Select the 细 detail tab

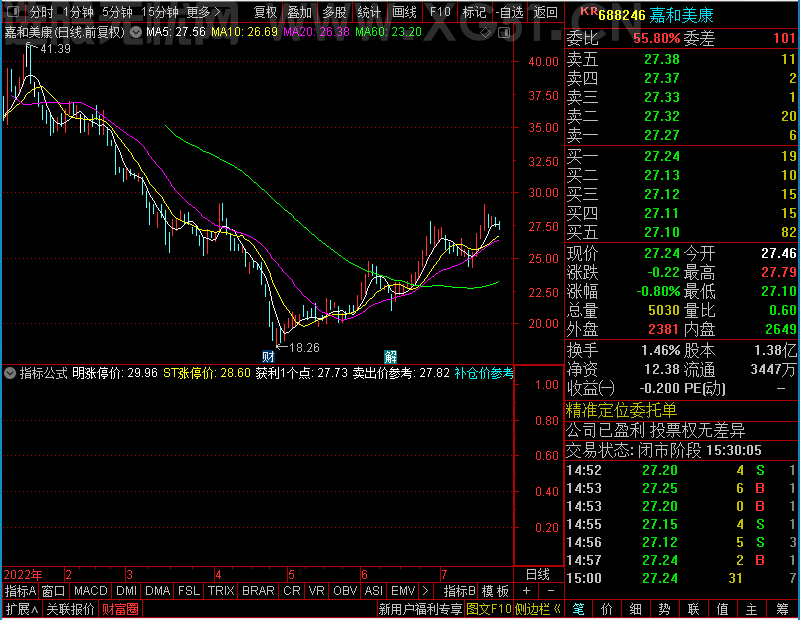[635, 609]
